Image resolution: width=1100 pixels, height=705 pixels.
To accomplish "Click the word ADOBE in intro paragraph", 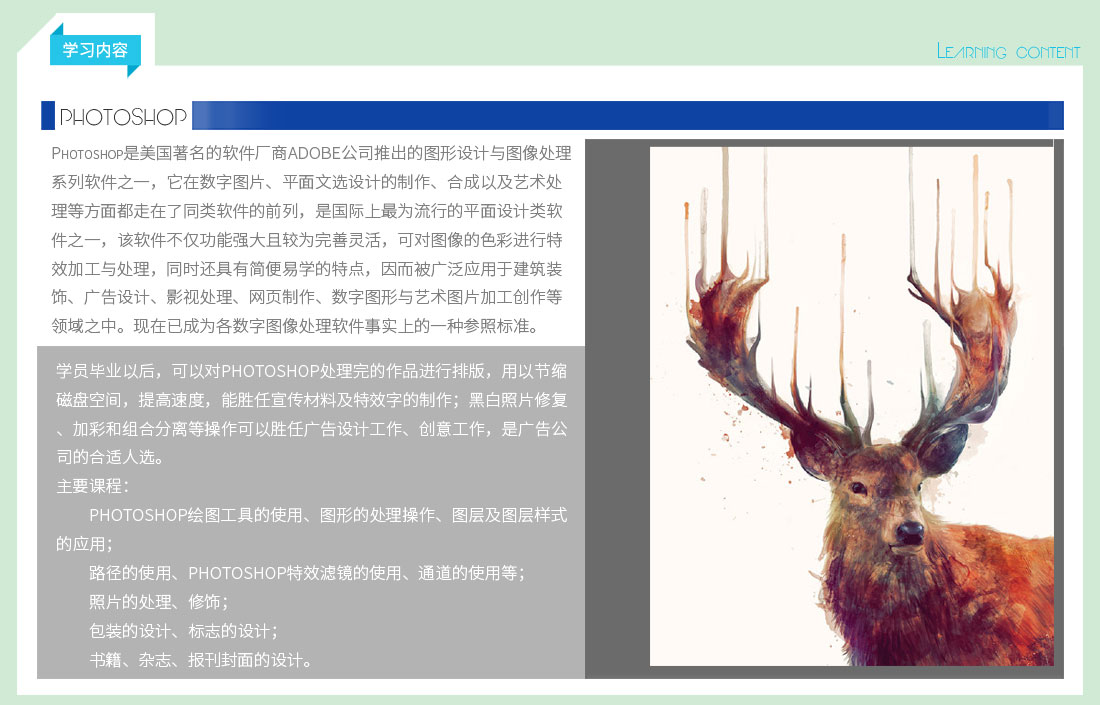I will click(x=315, y=154).
